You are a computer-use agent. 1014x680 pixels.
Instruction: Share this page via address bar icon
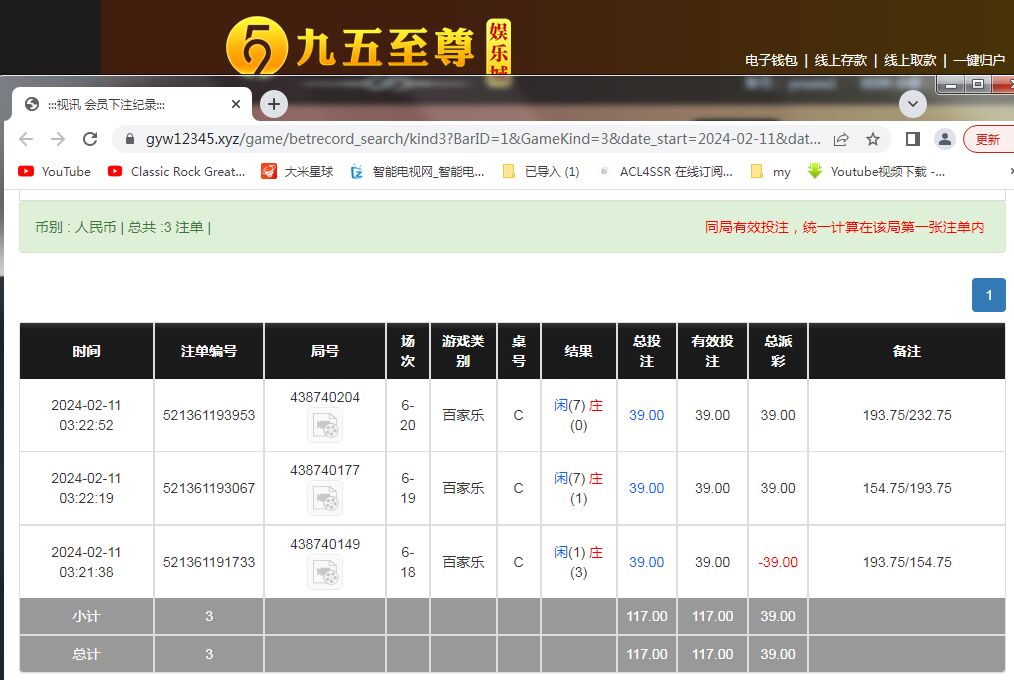coord(841,139)
